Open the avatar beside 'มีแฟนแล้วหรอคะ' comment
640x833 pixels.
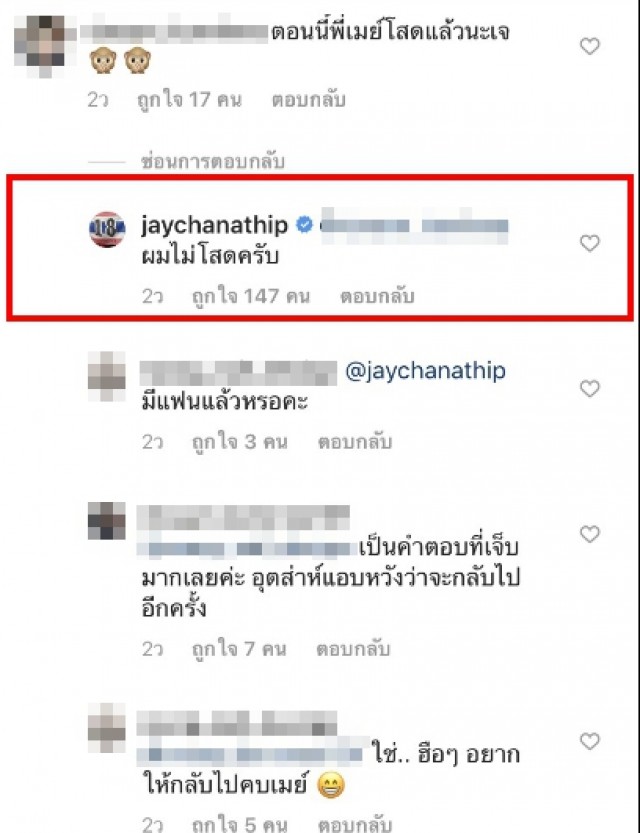click(x=107, y=376)
